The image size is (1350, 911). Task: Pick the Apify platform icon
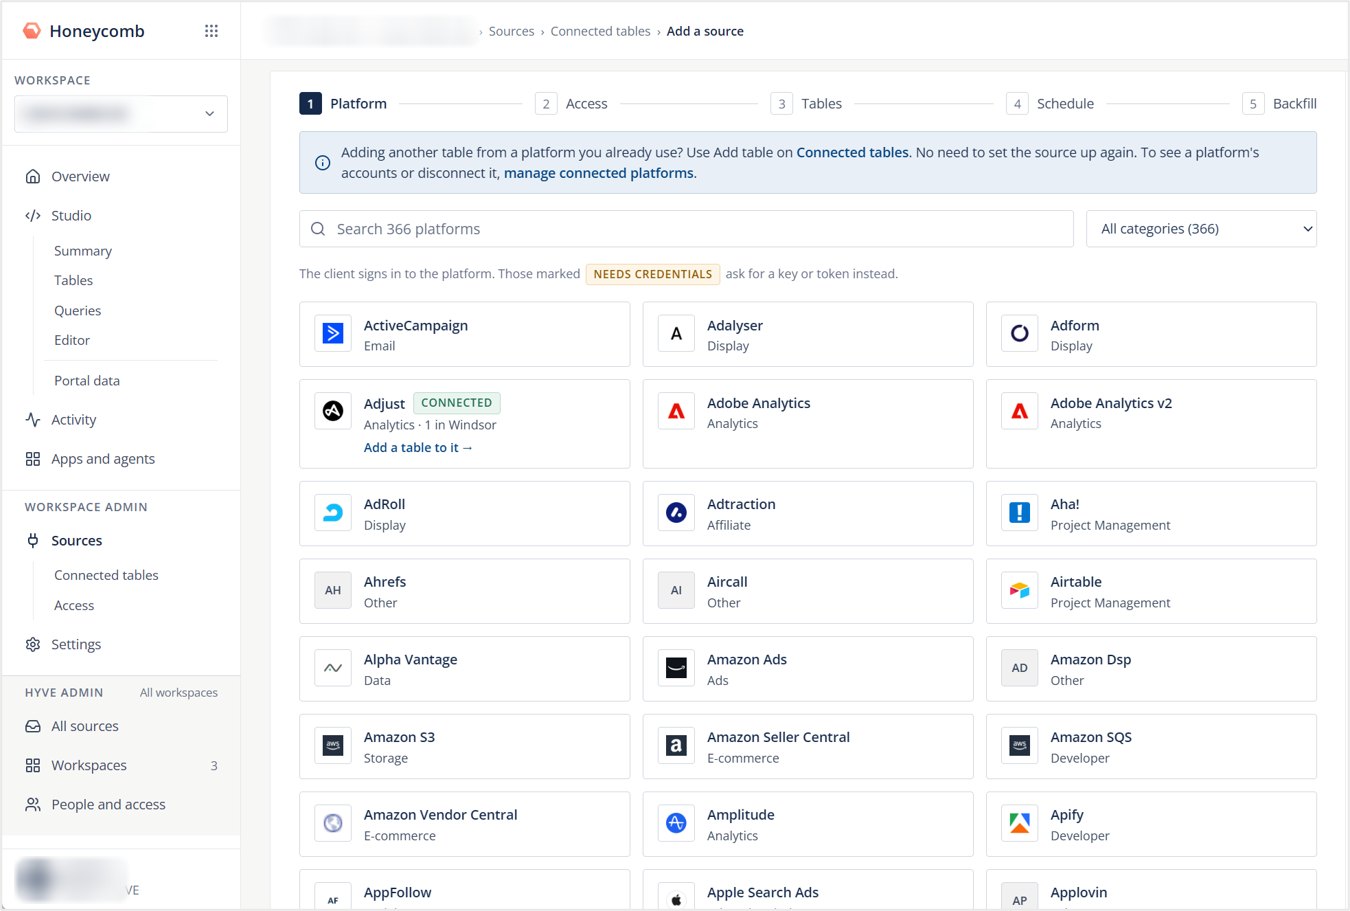click(1019, 824)
